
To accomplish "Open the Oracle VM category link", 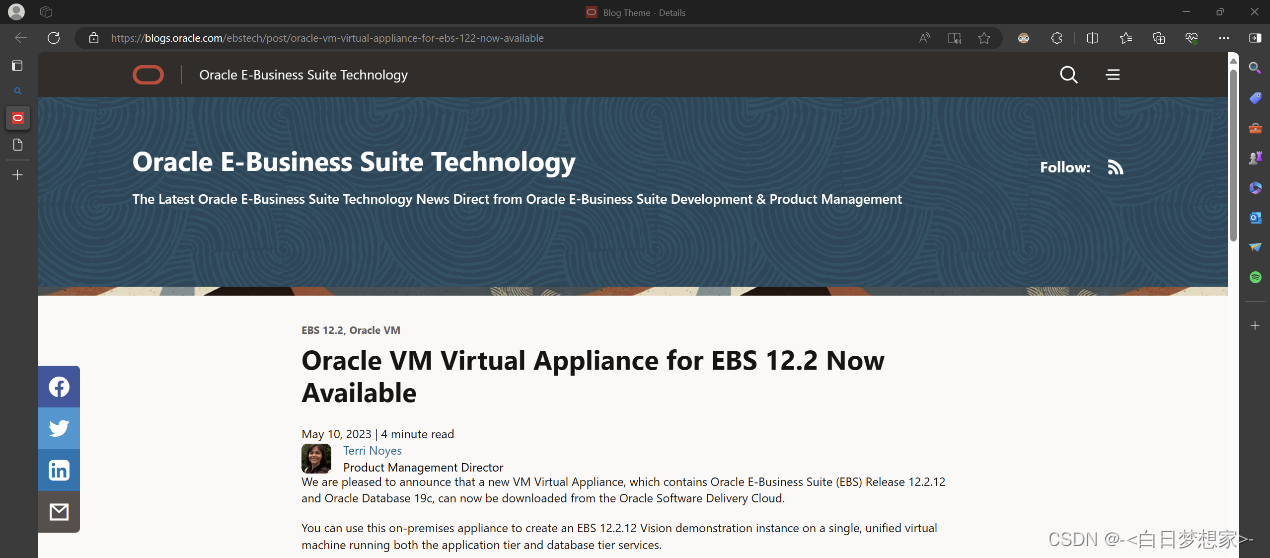I will tap(375, 330).
